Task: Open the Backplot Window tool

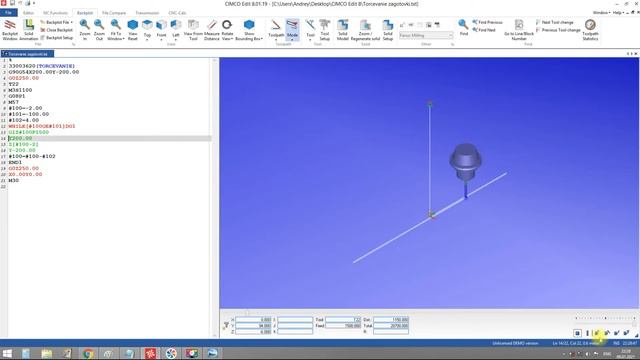Action: (x=10, y=30)
